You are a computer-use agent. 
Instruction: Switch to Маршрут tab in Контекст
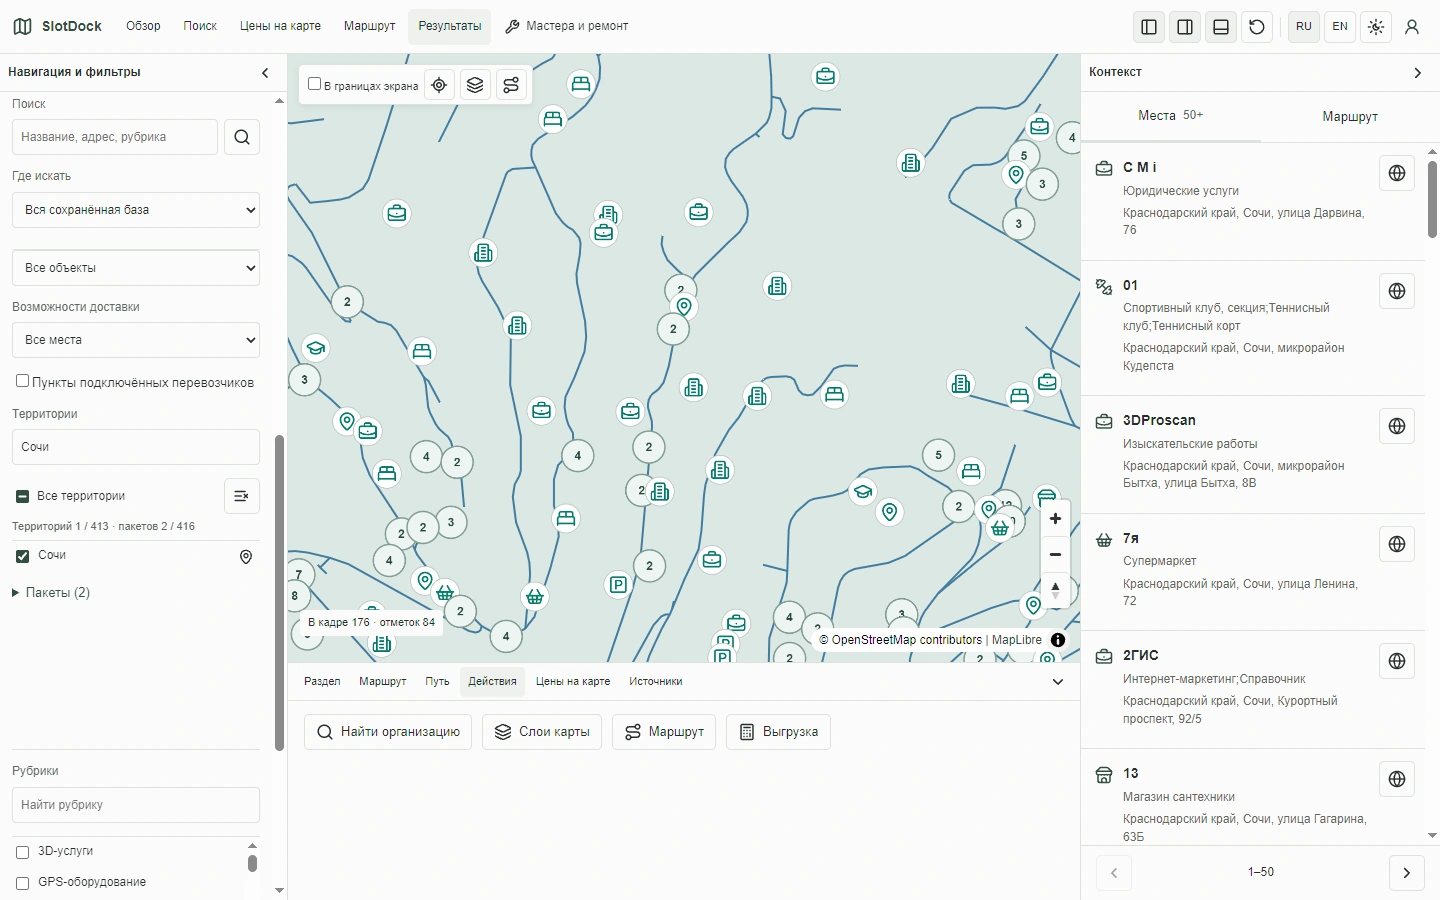[x=1350, y=117]
